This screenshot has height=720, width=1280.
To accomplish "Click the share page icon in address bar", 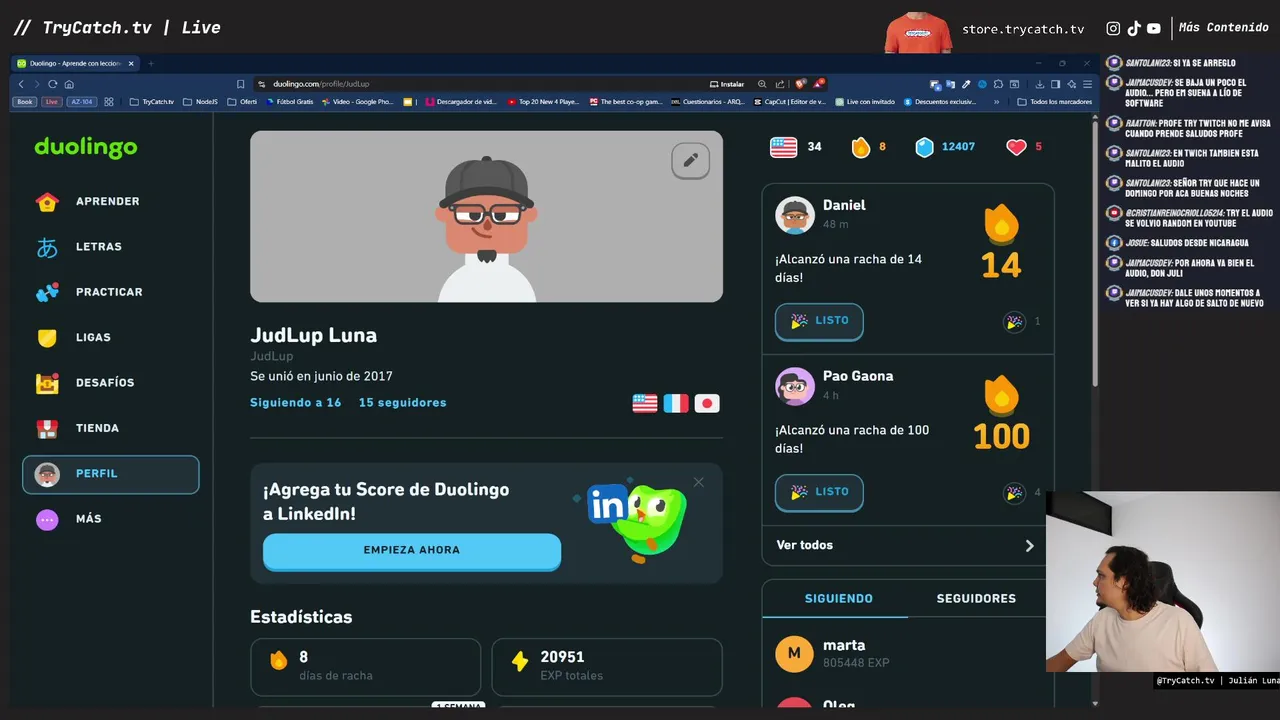I will point(780,84).
